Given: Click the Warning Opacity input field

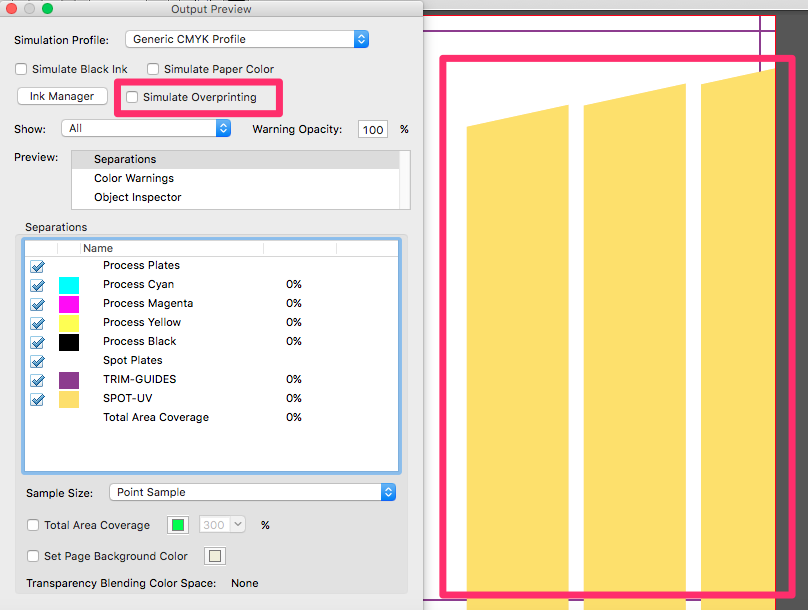Looking at the screenshot, I should (x=372, y=128).
